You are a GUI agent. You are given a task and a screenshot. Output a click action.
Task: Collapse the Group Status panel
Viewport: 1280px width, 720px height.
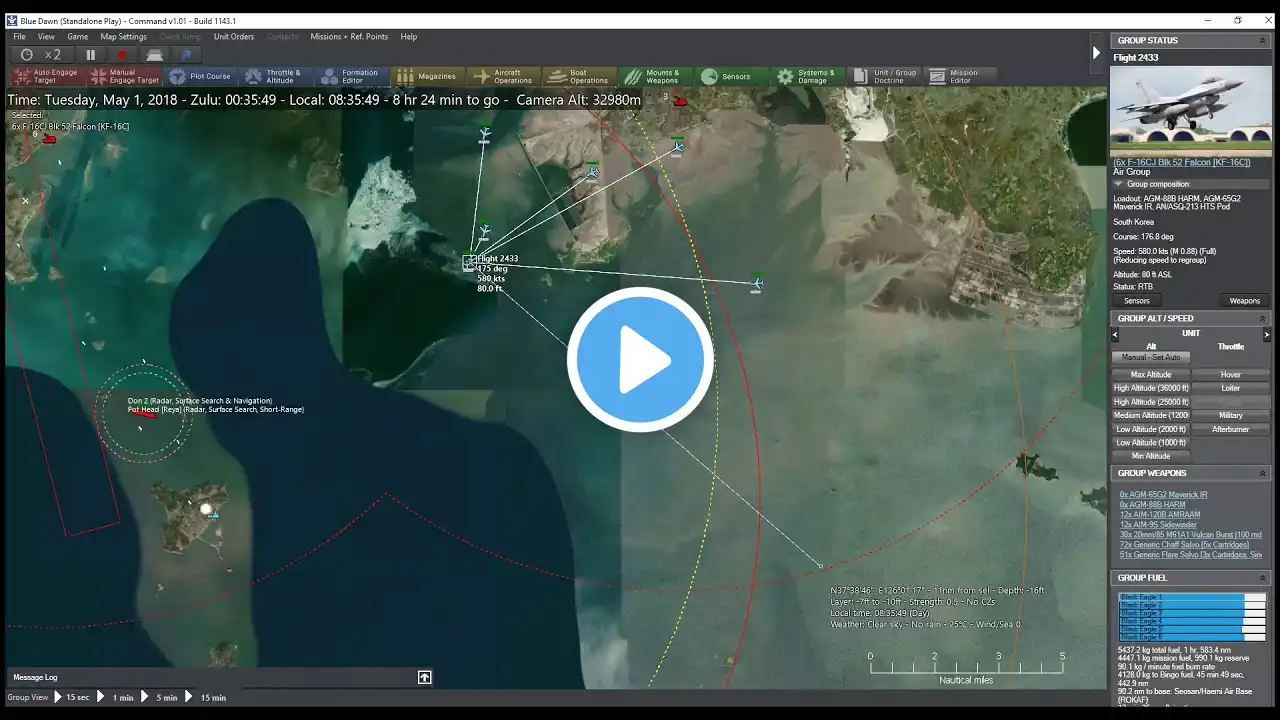tap(1262, 40)
